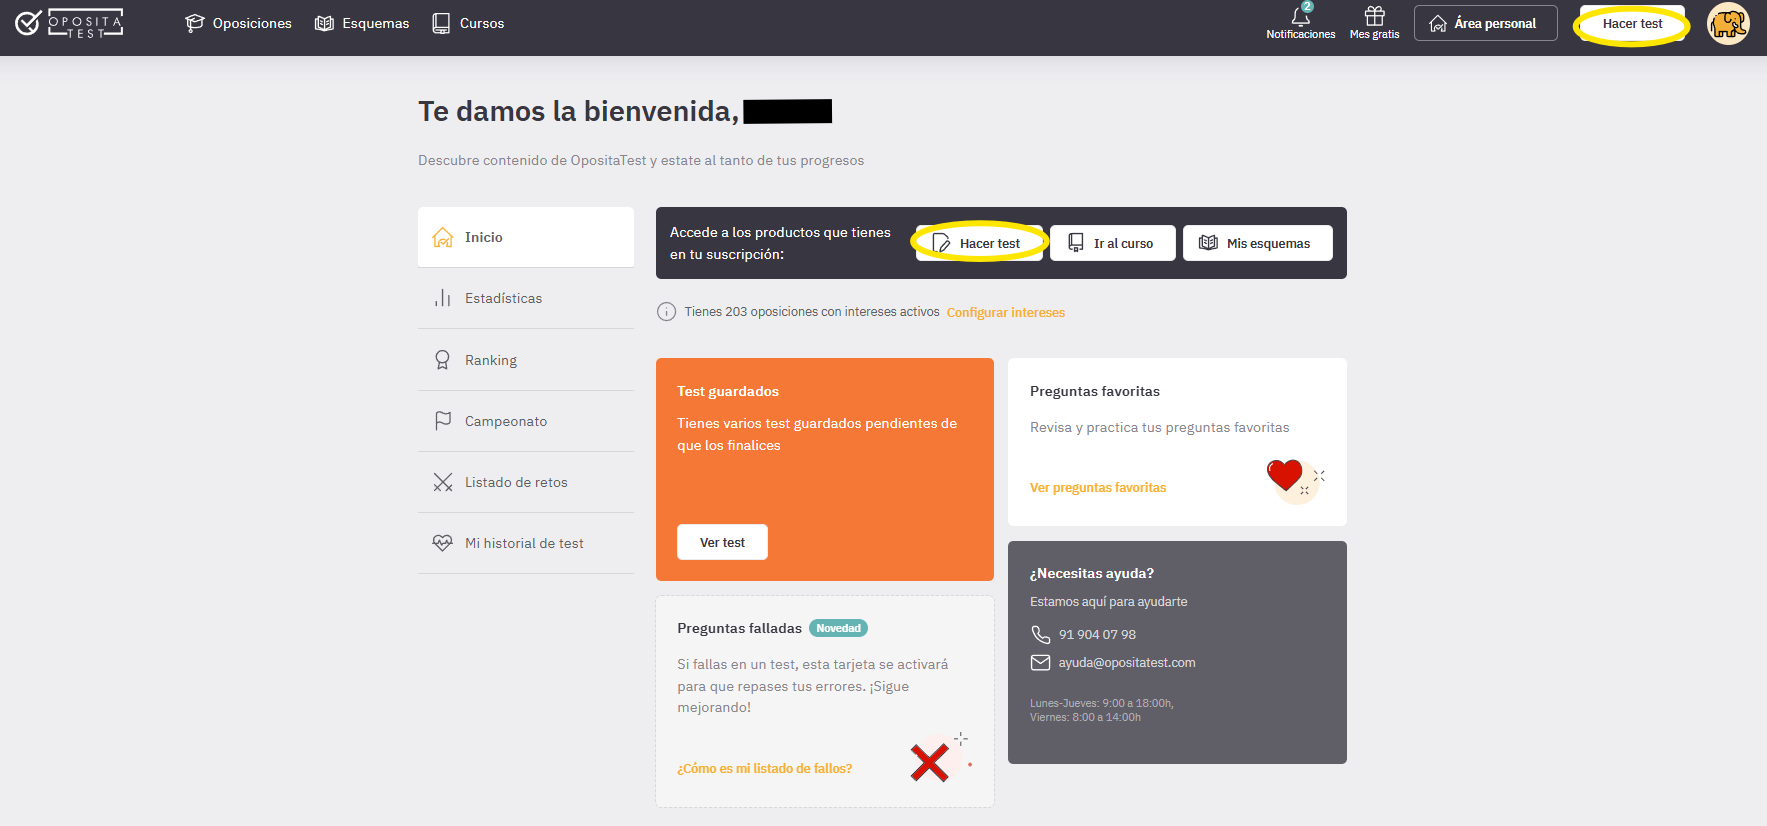The image size is (1767, 826).
Task: Click the info icon beside oposiciones count
Action: click(666, 312)
